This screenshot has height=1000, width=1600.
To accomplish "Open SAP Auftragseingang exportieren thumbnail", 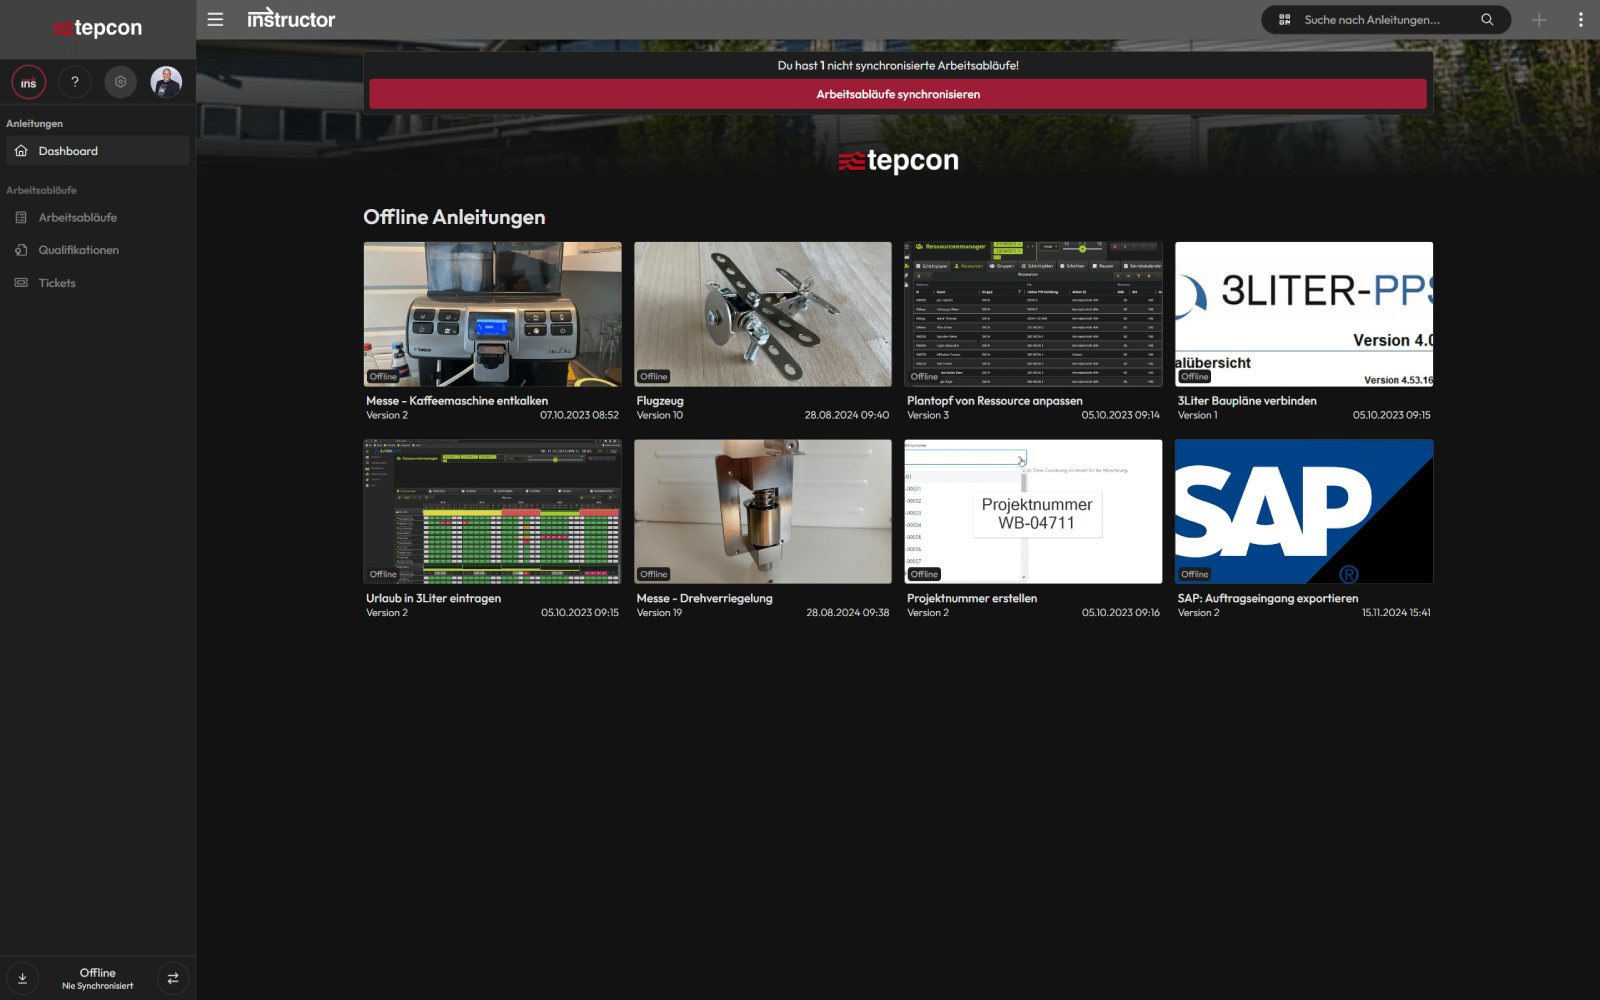I will click(1303, 511).
